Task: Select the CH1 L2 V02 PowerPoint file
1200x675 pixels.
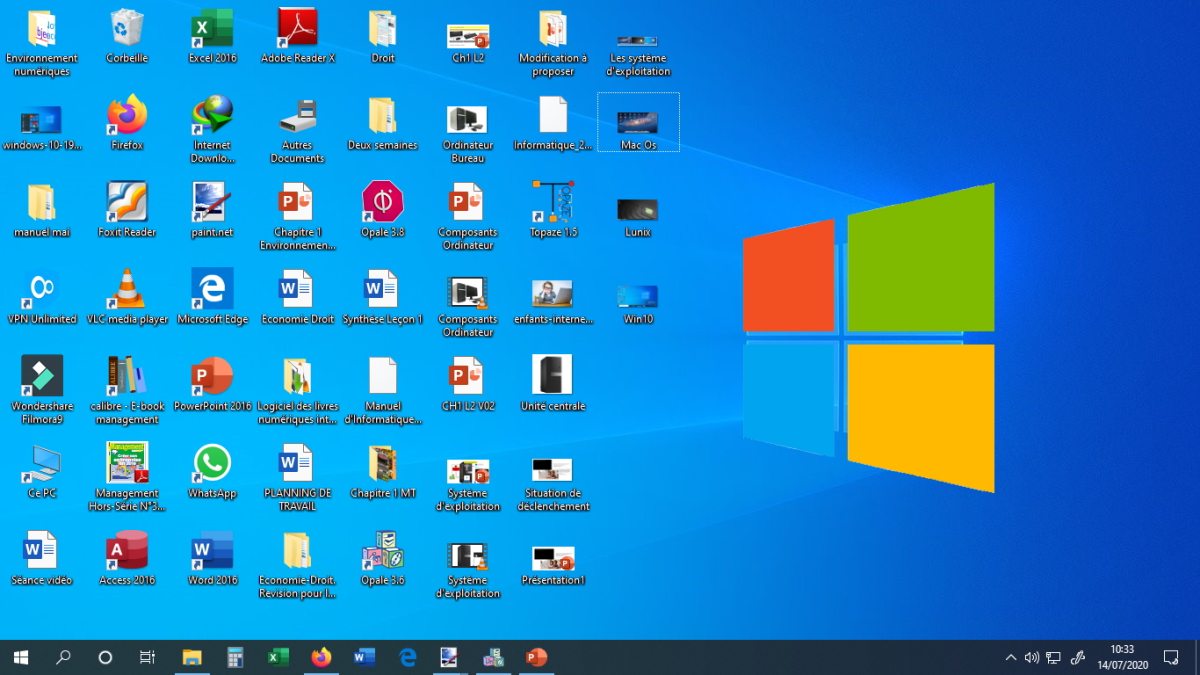Action: (x=467, y=385)
